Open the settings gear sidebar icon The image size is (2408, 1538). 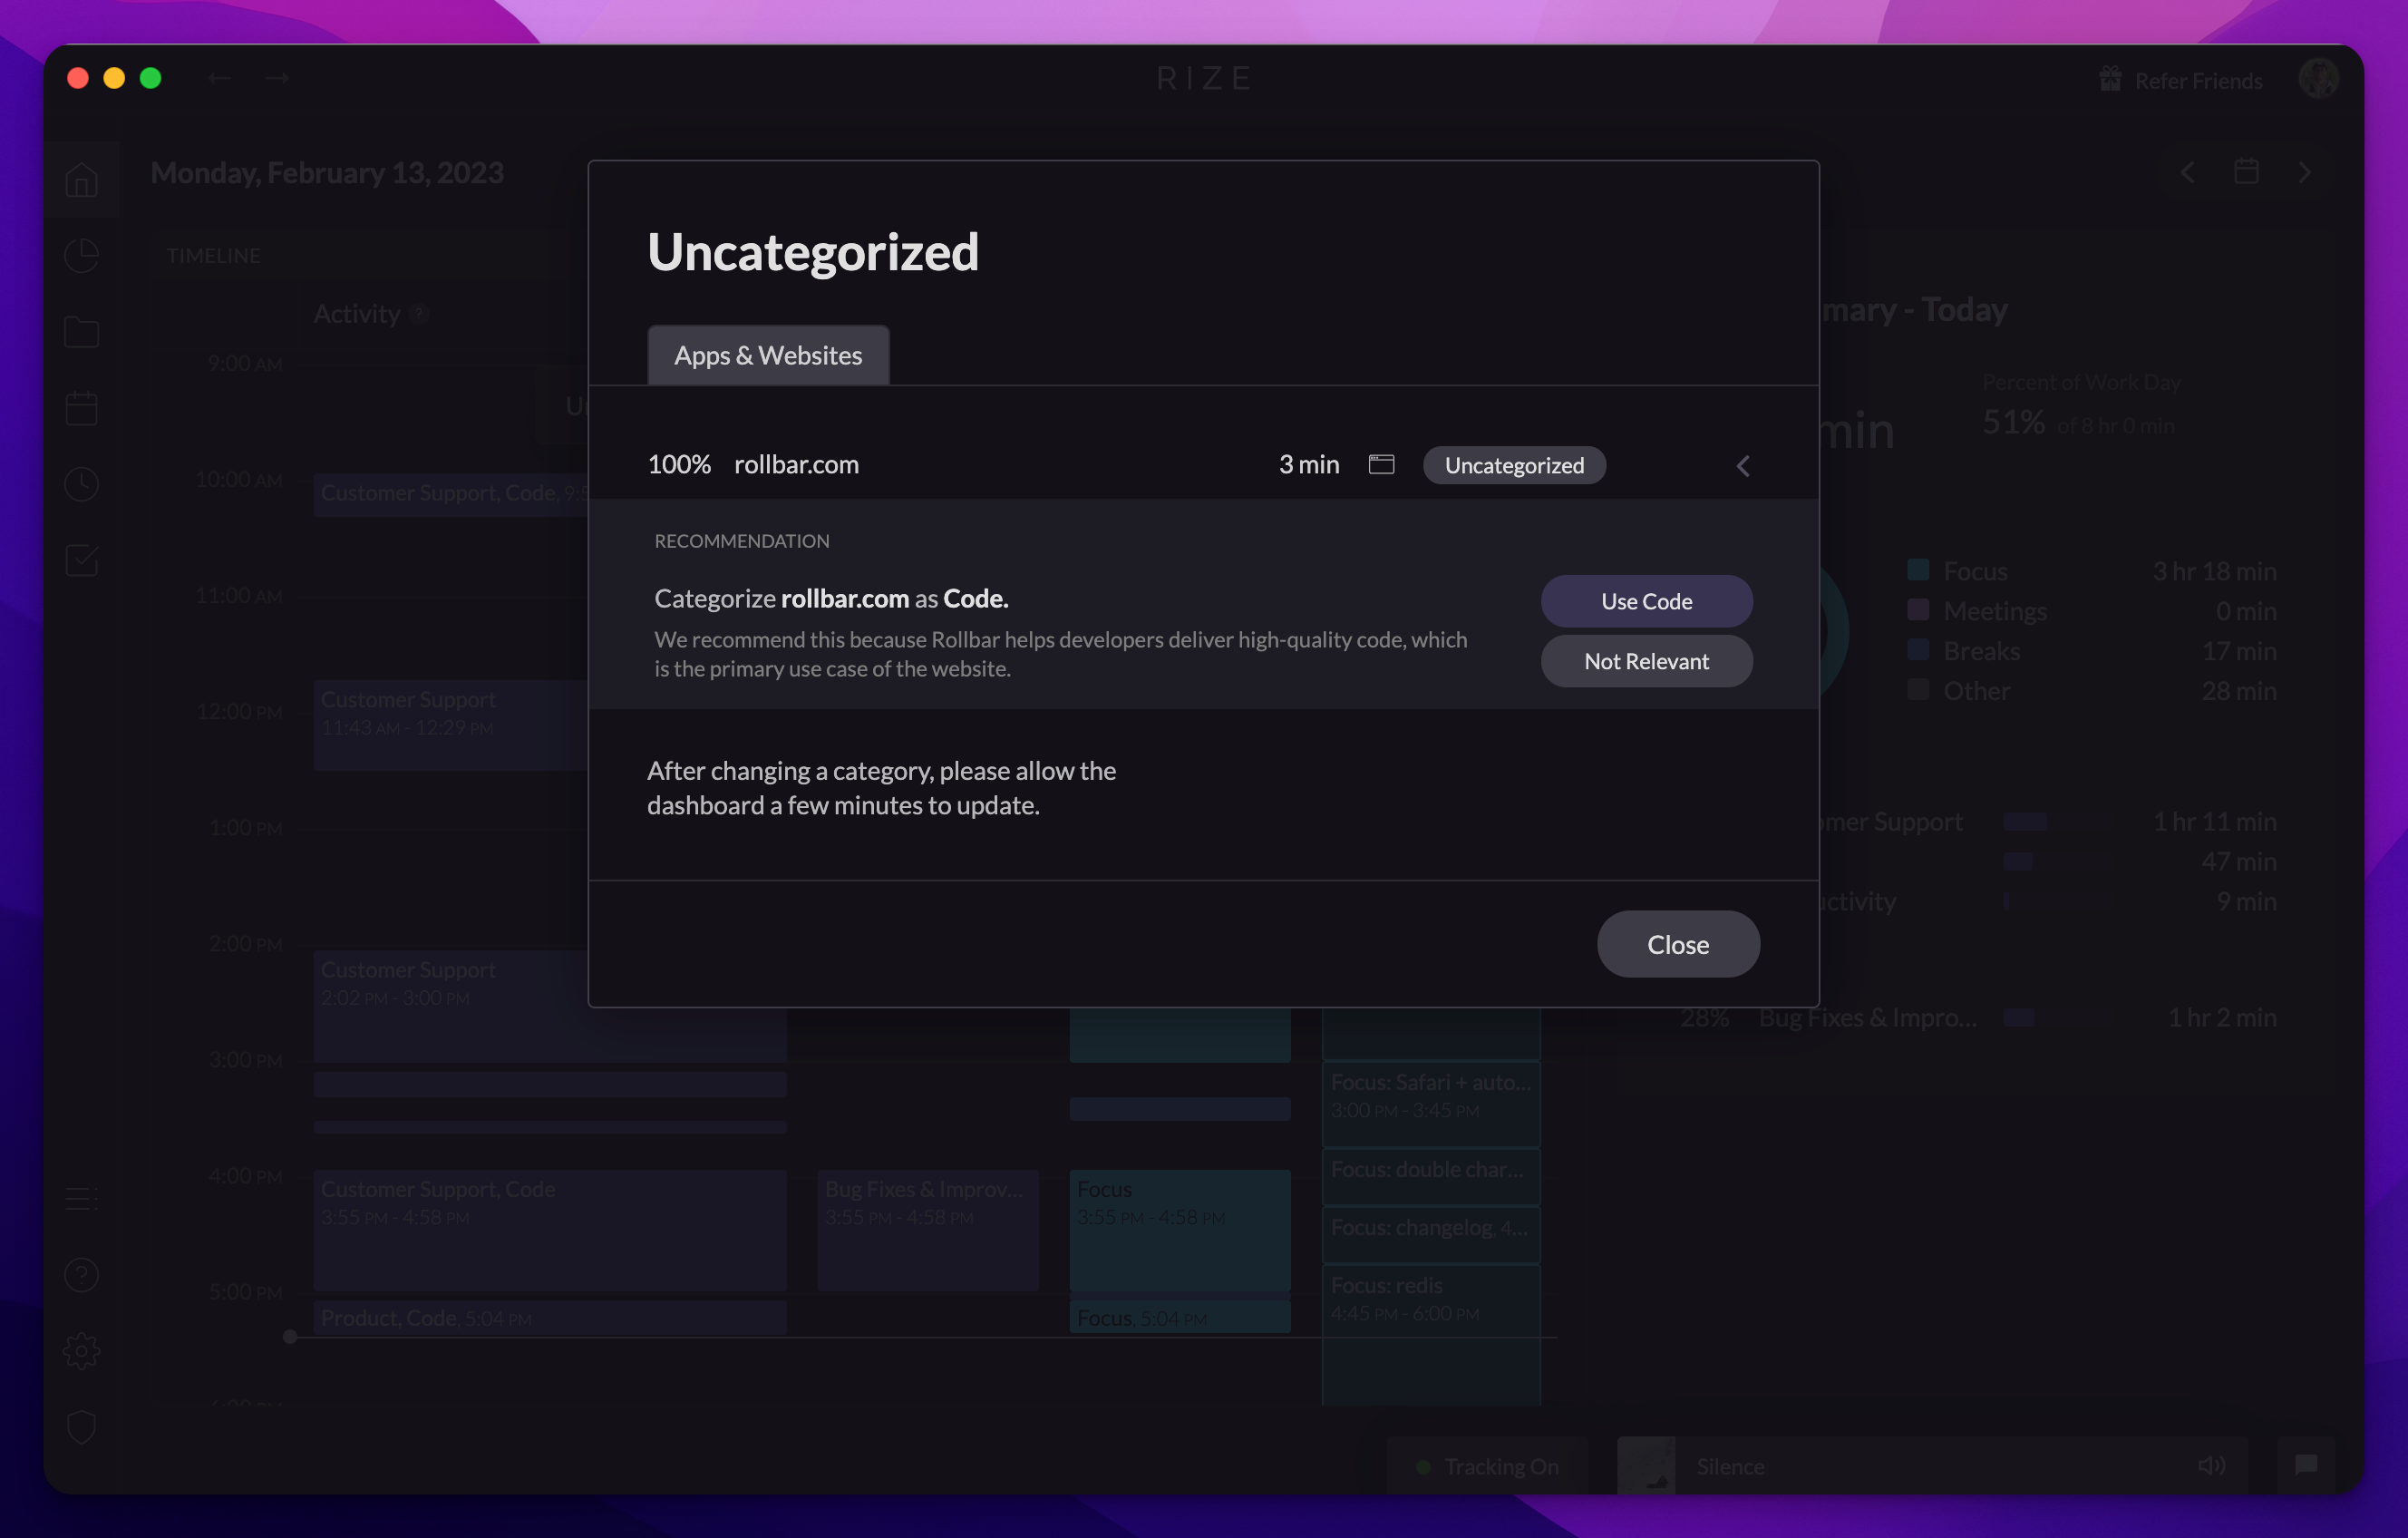[x=81, y=1351]
